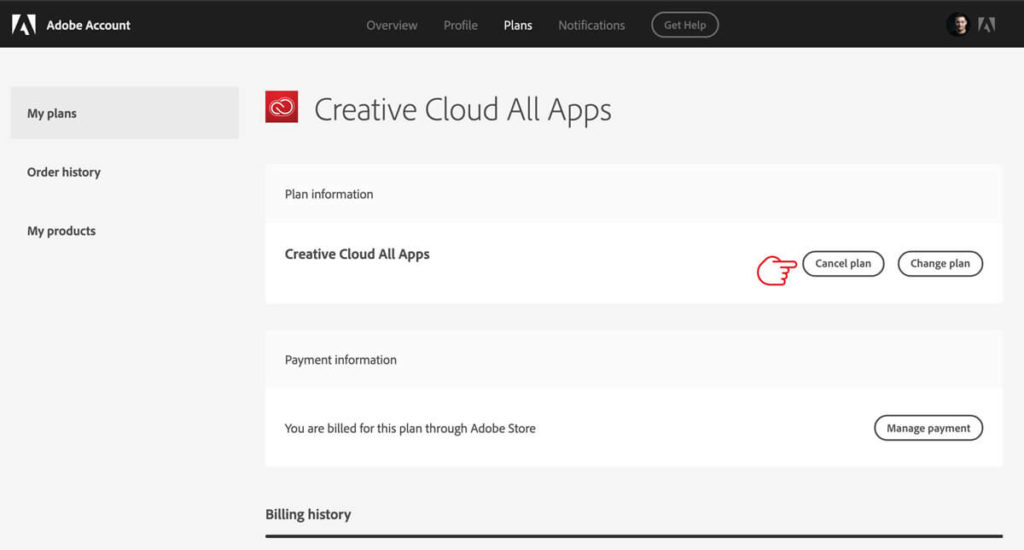Click the bold Creative Cloud All Apps plan name

click(357, 254)
